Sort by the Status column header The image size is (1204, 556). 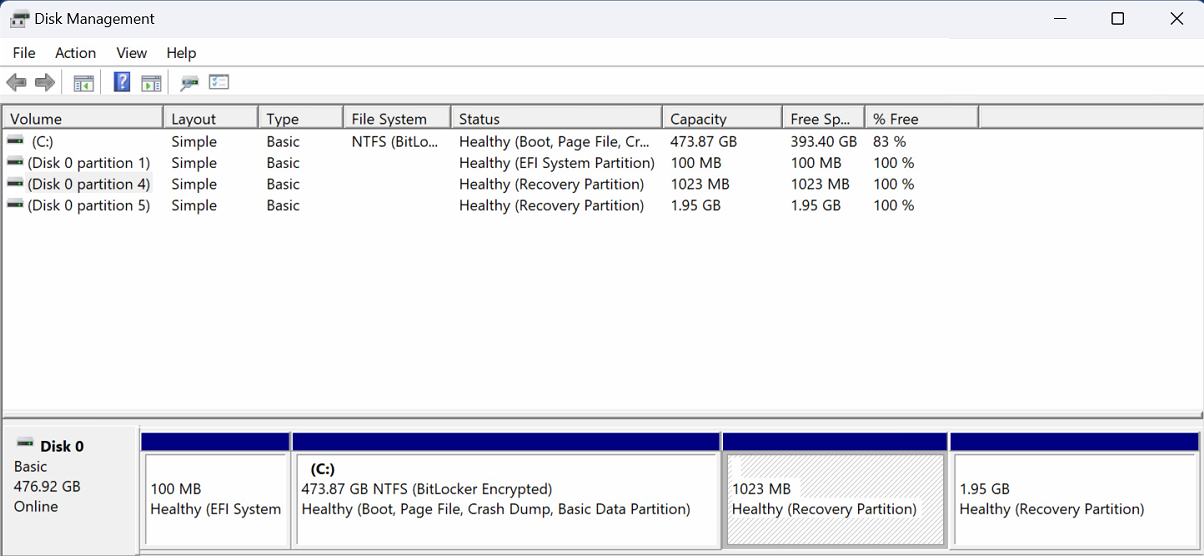point(557,118)
